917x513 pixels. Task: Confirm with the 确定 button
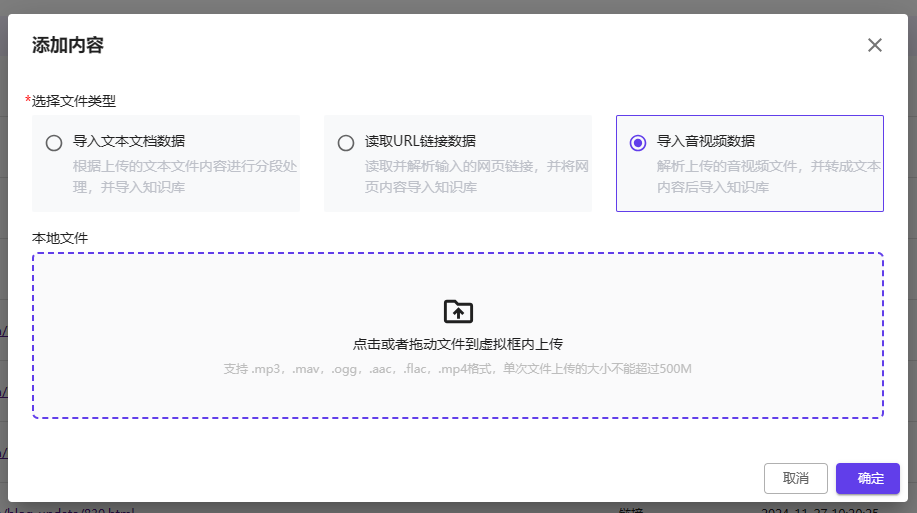[868, 478]
